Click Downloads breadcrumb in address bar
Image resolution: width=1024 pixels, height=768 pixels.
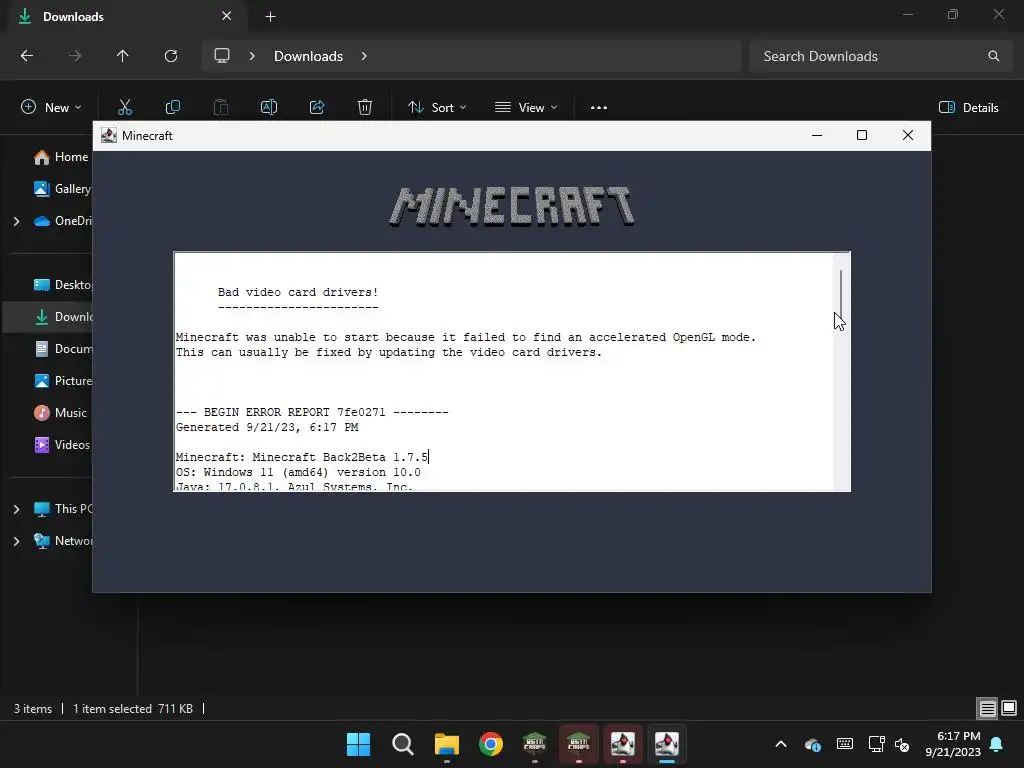[x=308, y=56]
